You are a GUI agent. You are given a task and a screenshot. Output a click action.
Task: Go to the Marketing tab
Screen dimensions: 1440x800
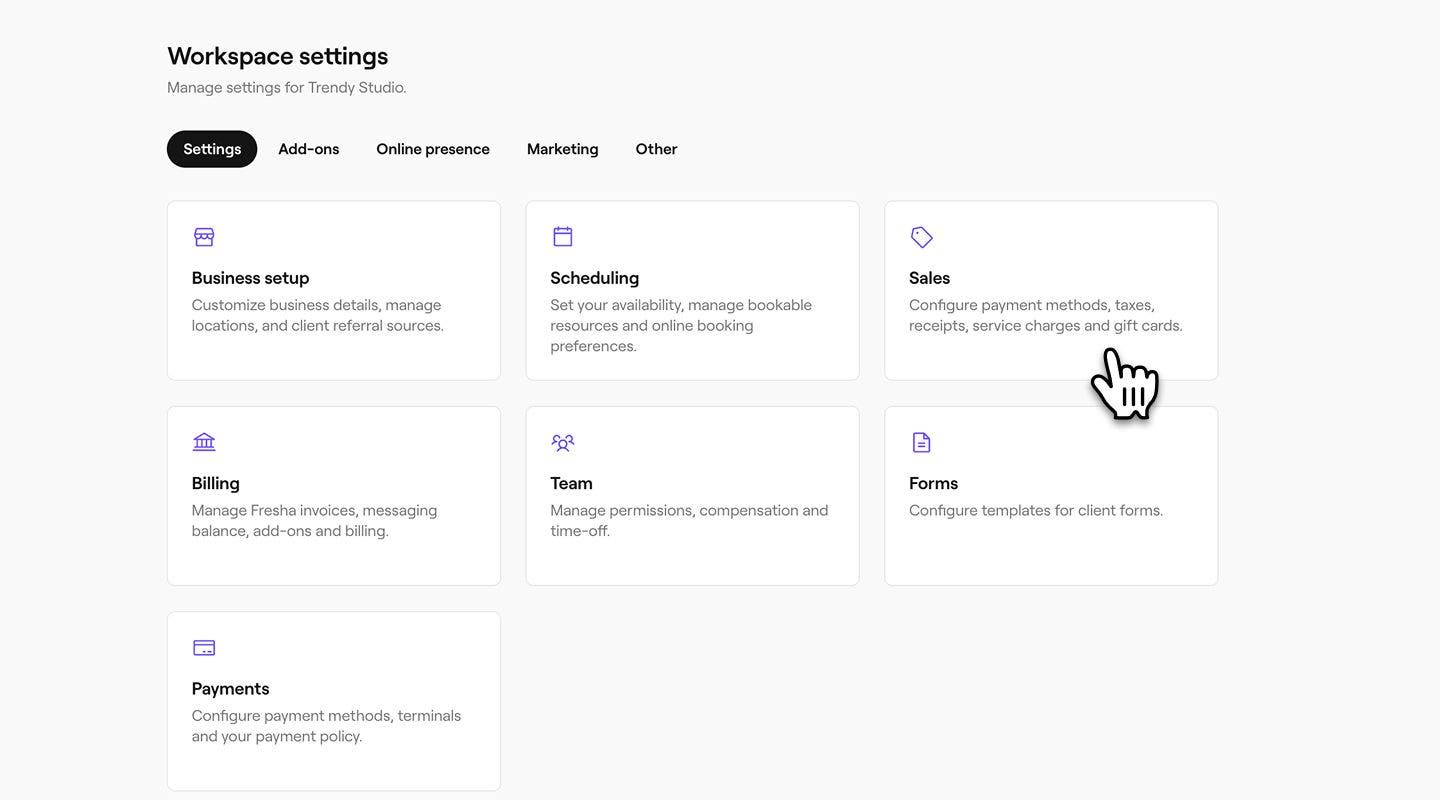tap(563, 149)
